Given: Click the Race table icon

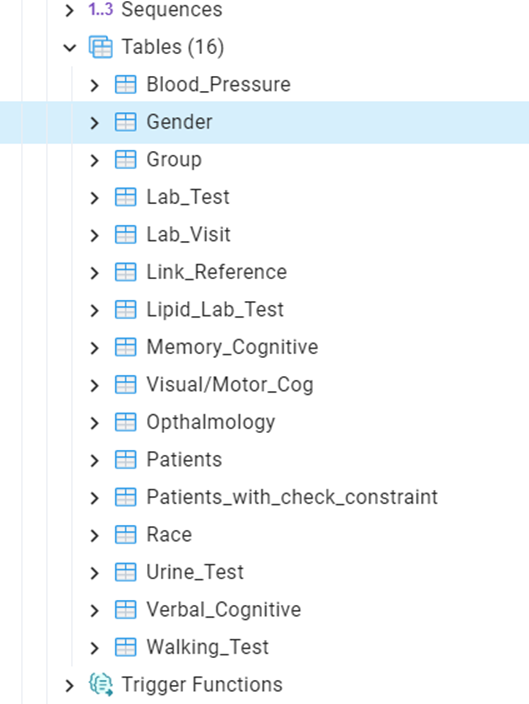Looking at the screenshot, I should tap(125, 535).
